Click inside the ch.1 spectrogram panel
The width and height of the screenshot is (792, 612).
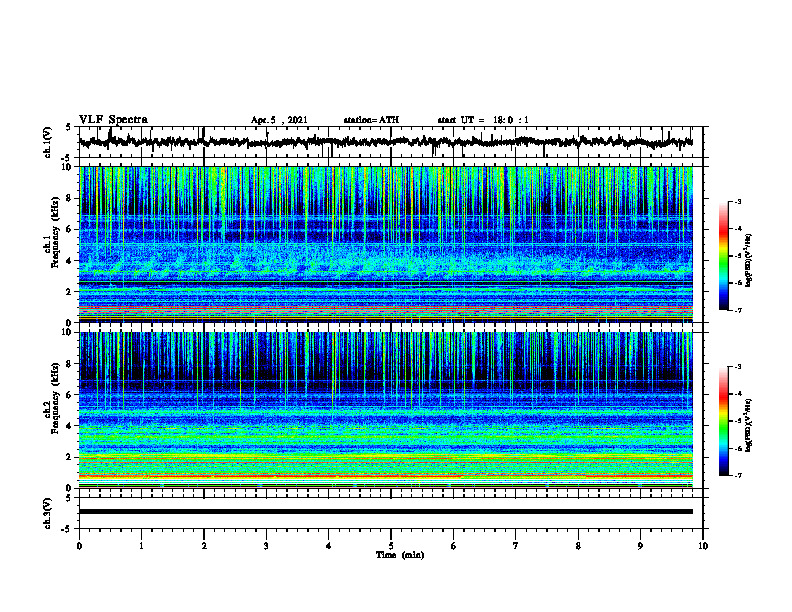click(386, 244)
